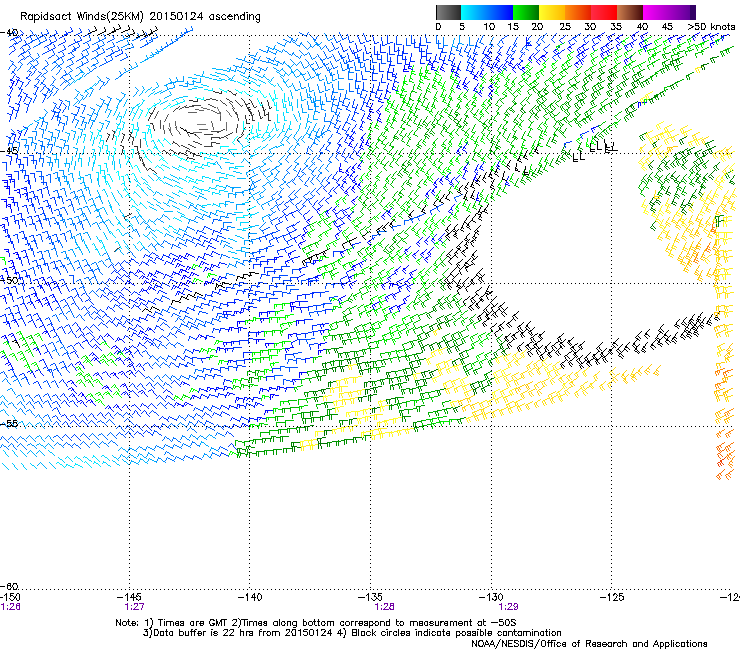Click the '-145' longitude axis label
Image resolution: width=740 pixels, height=650 pixels.
129,597
